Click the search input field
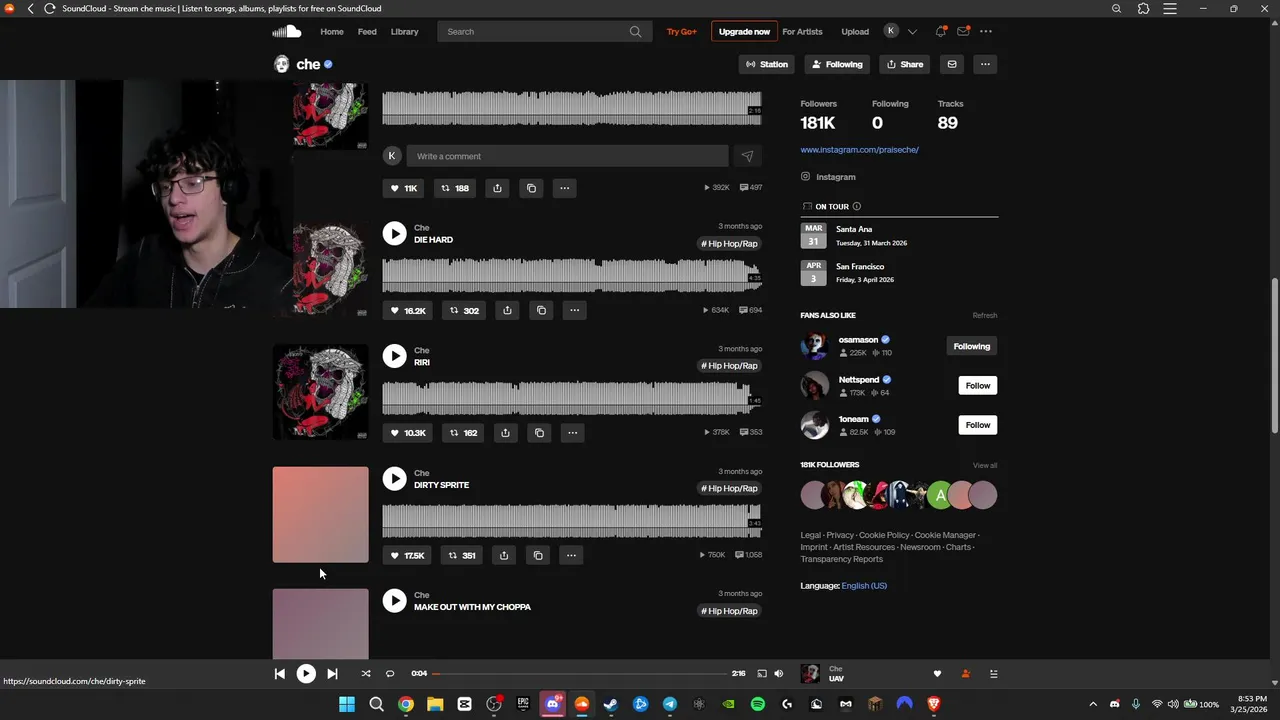Viewport: 1280px width, 720px height. tap(545, 31)
